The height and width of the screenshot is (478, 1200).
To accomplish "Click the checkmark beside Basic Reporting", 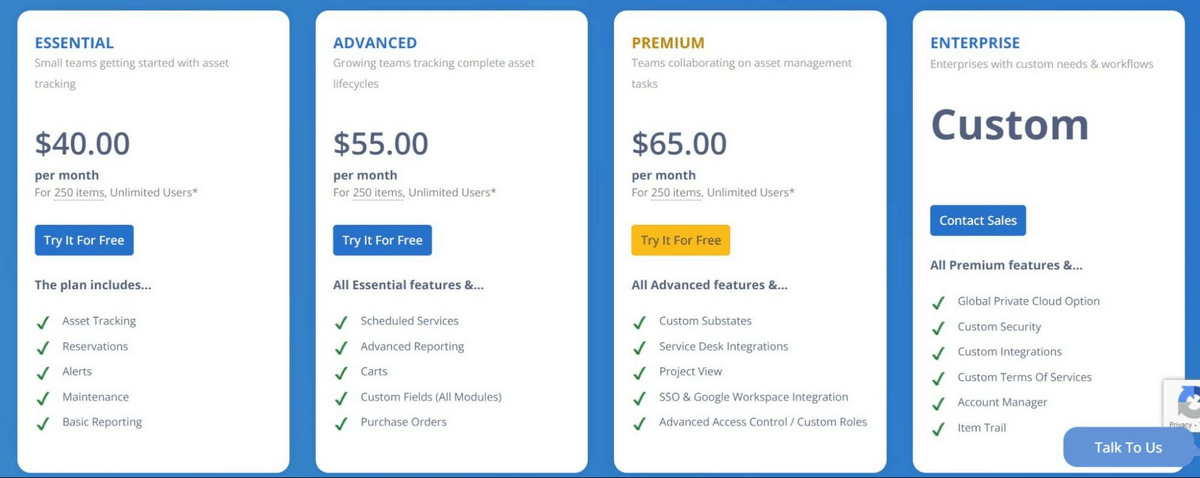I will 43,423.
